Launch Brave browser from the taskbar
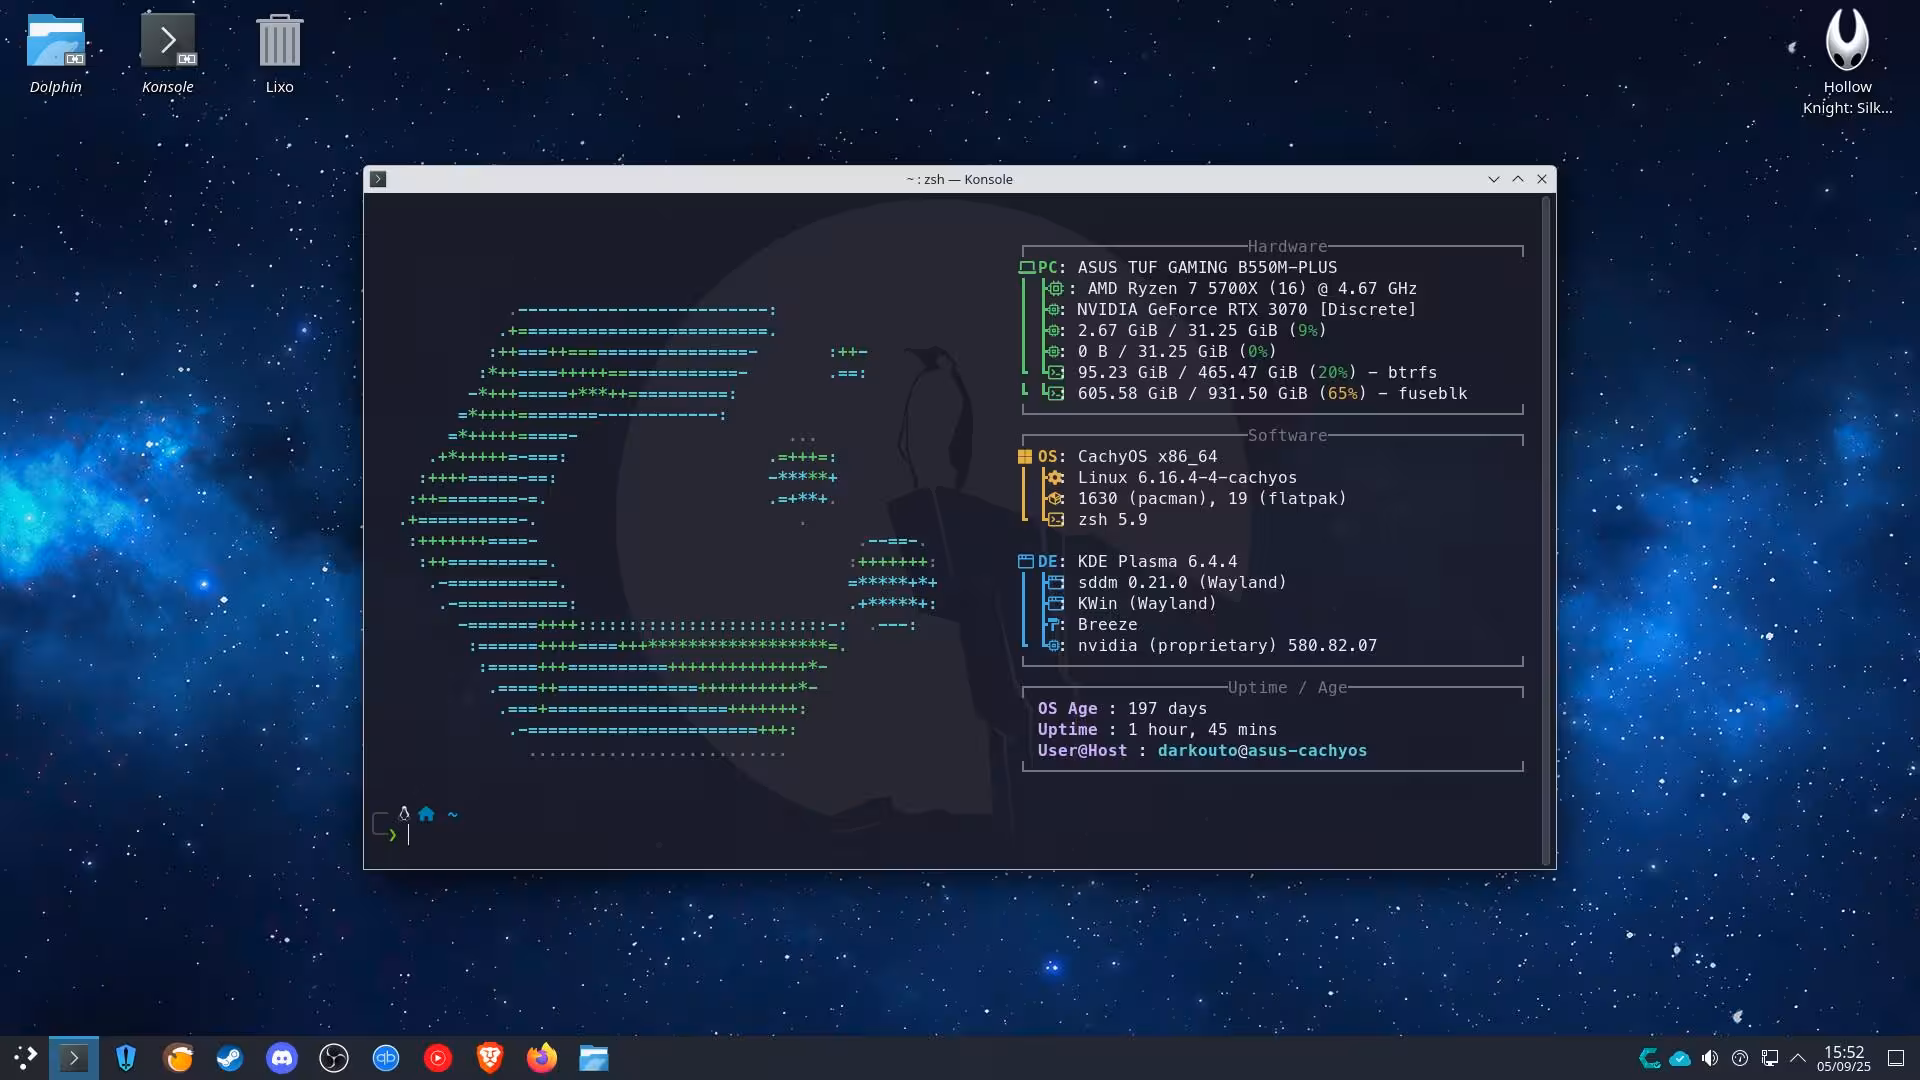1920x1080 pixels. point(490,1058)
